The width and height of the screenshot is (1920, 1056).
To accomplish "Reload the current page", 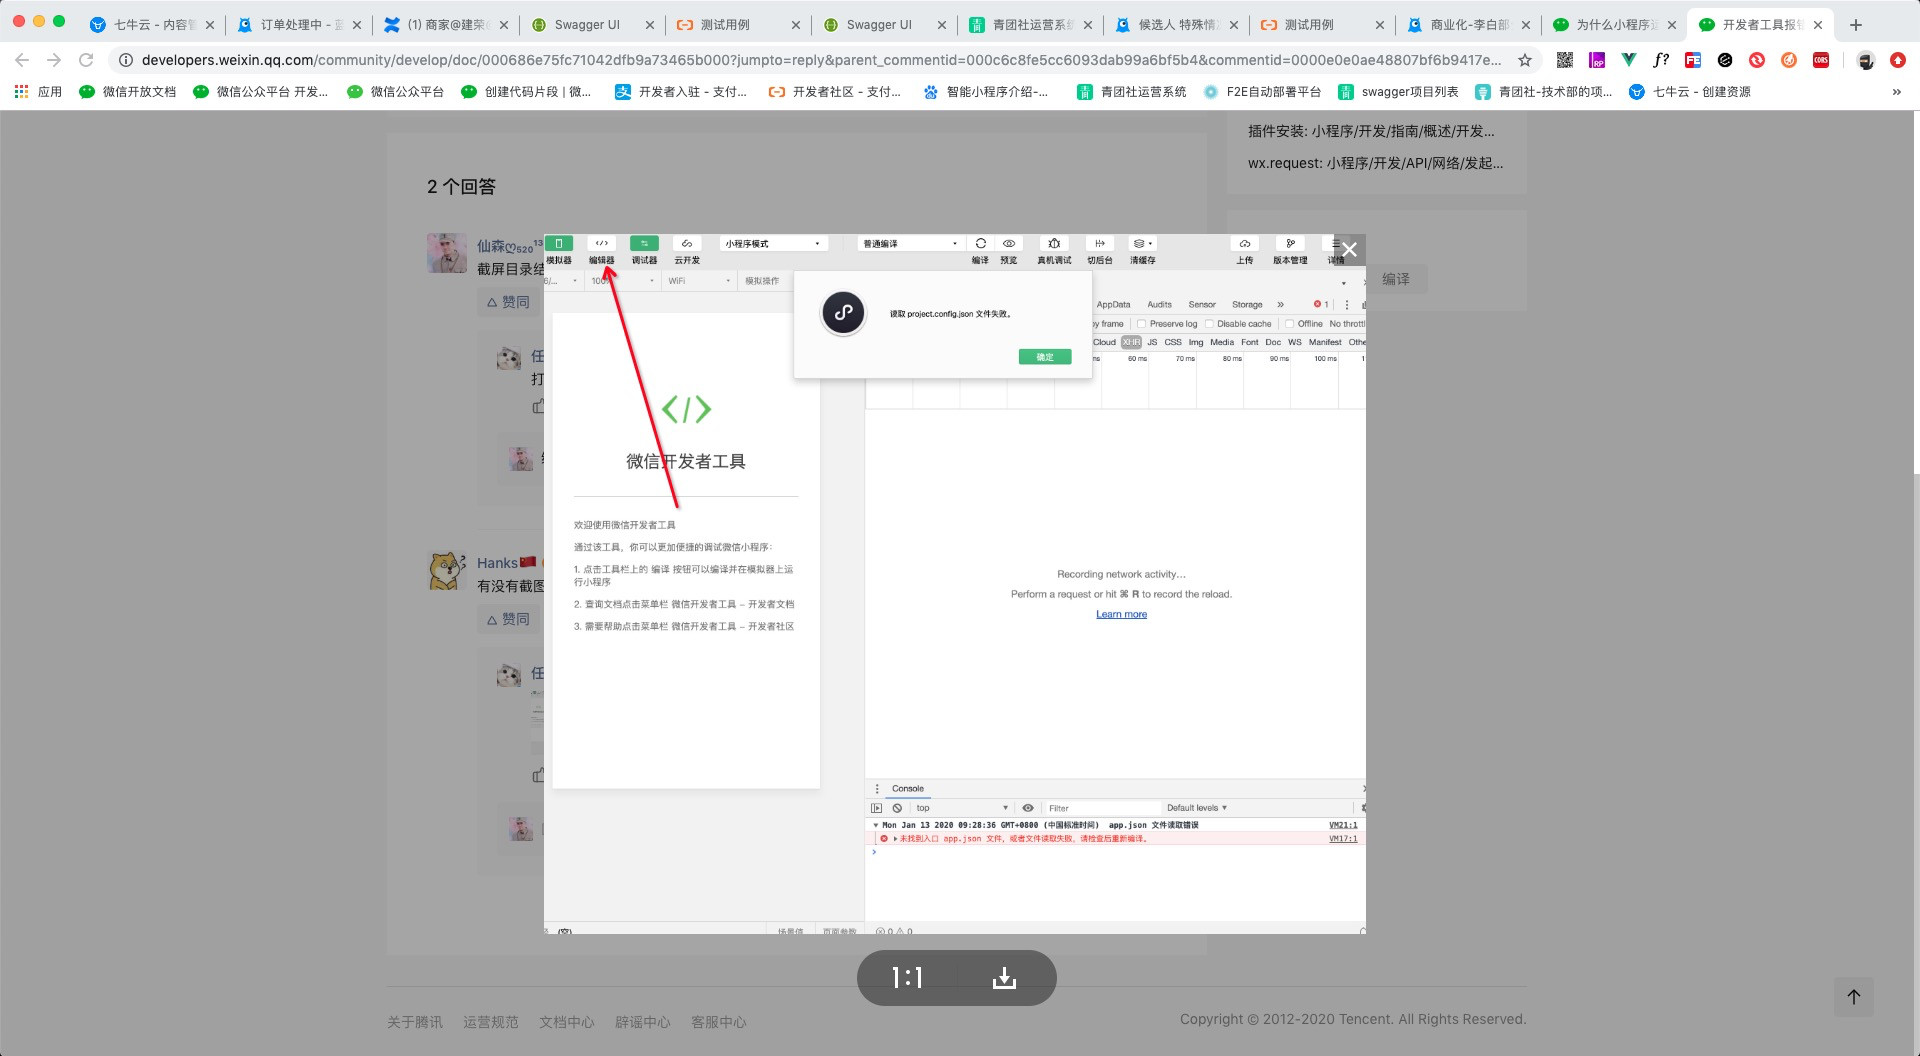I will [86, 60].
